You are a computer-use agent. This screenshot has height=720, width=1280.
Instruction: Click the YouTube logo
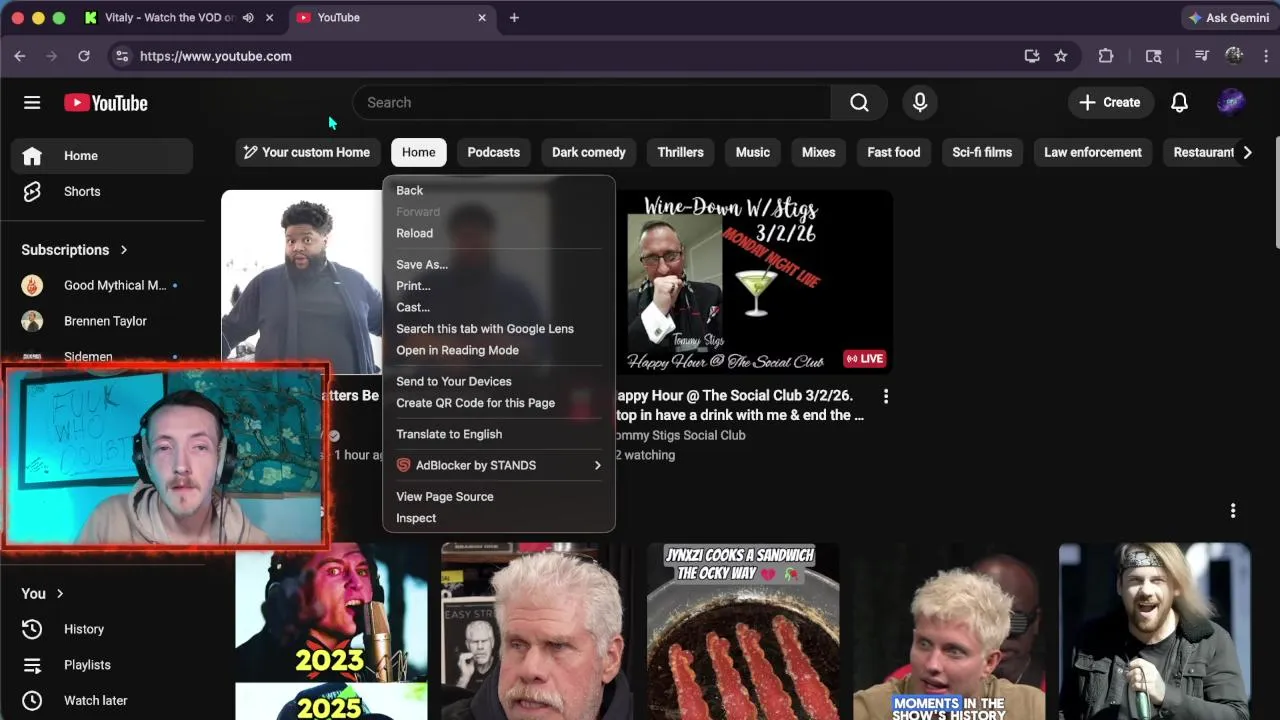pyautogui.click(x=106, y=103)
